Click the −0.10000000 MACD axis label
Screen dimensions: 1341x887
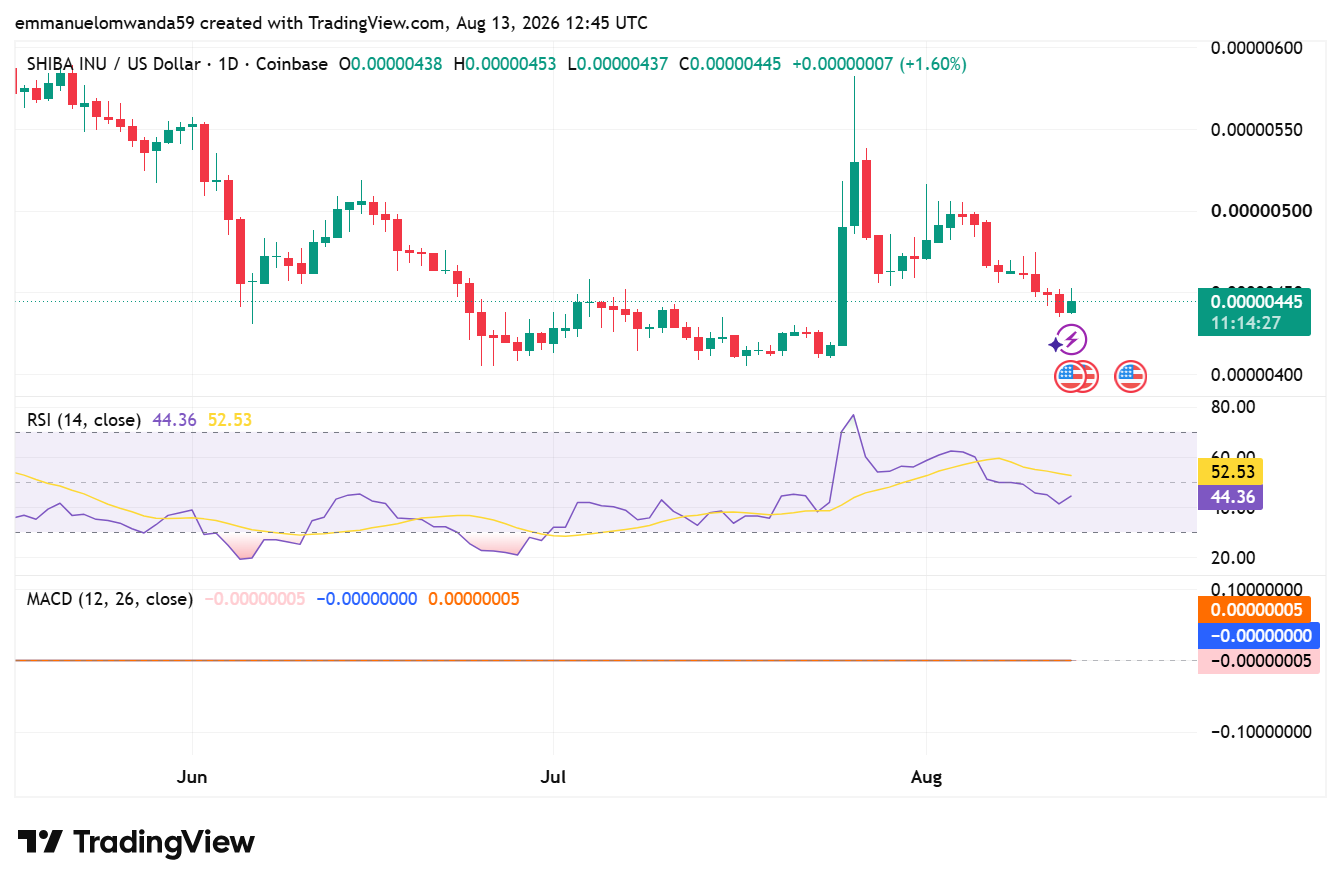click(1260, 732)
